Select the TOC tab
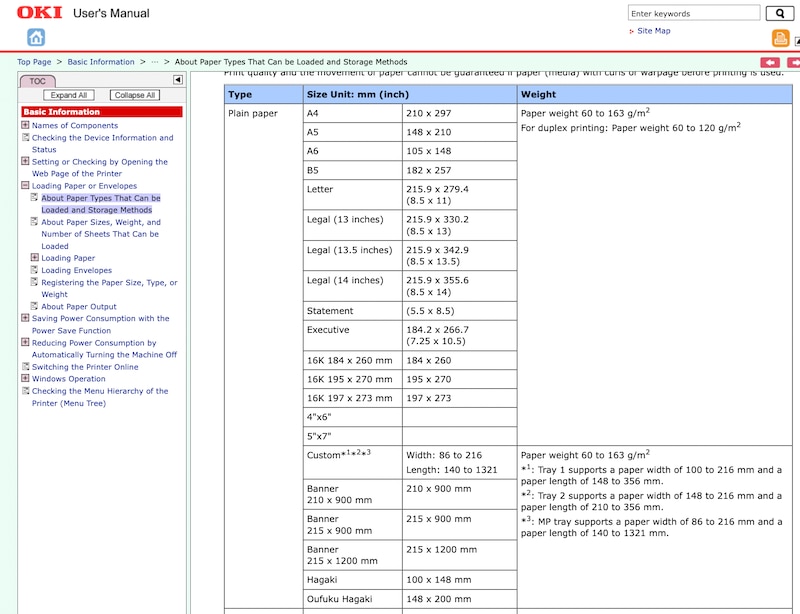Screen dimensions: 800x614 coord(37,81)
